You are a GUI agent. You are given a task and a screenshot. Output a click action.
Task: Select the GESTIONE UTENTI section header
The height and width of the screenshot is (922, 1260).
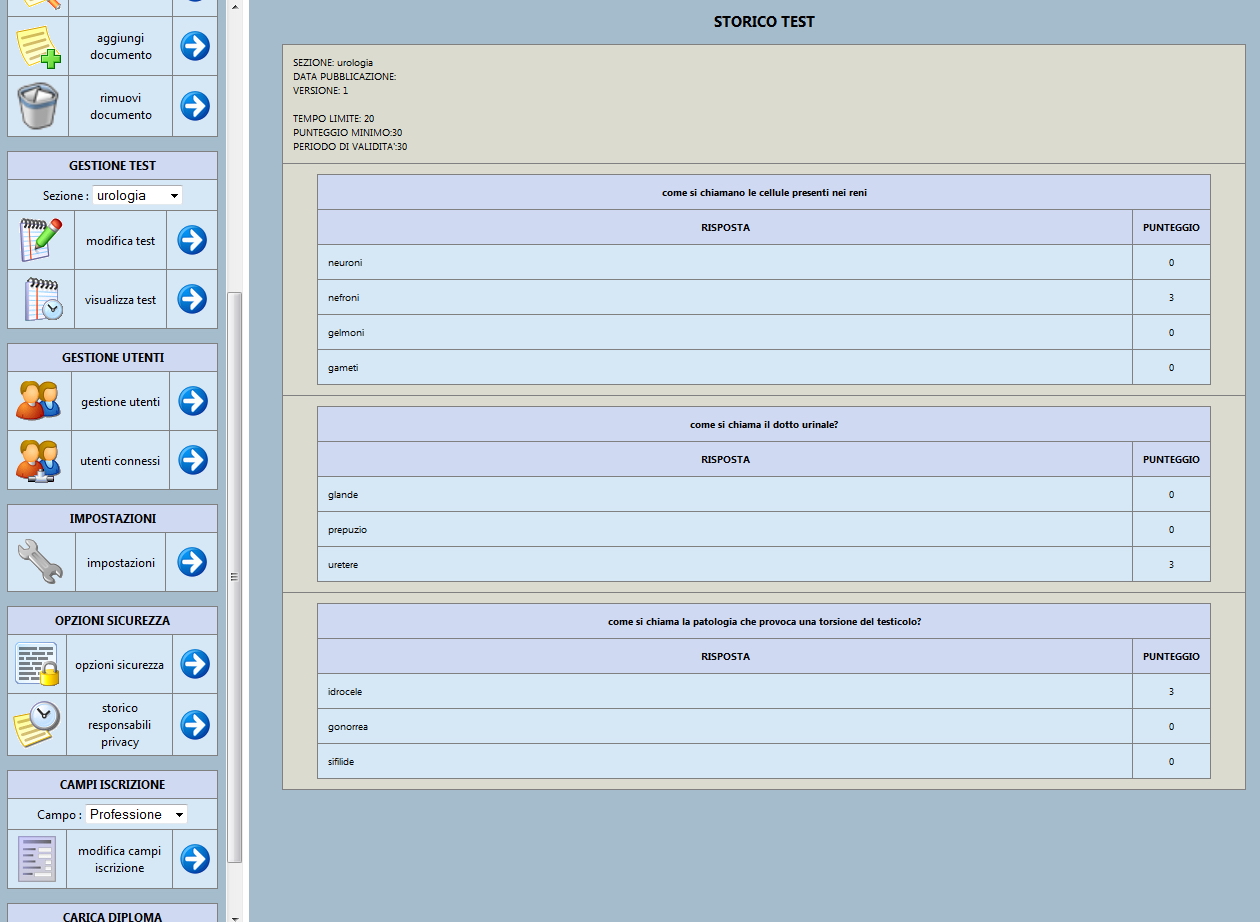(x=112, y=357)
